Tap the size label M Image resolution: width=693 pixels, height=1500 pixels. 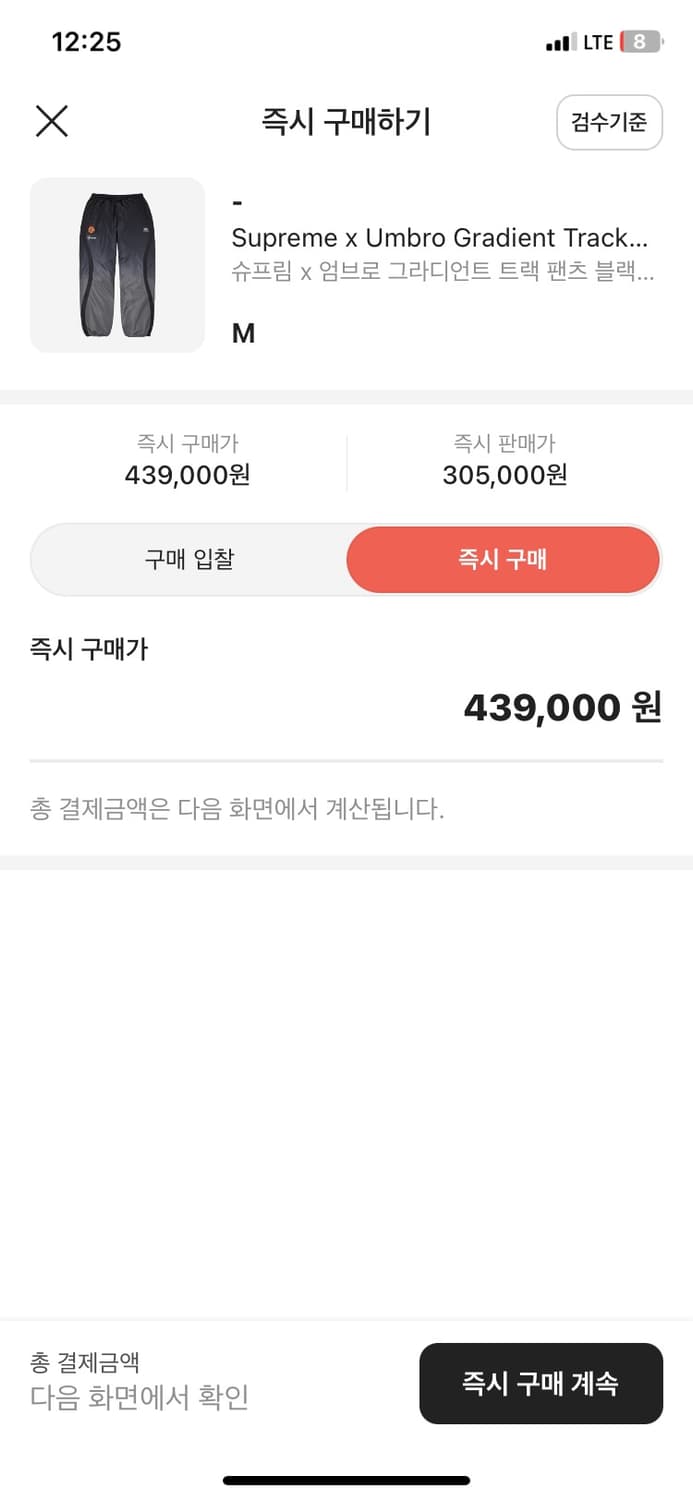(243, 333)
